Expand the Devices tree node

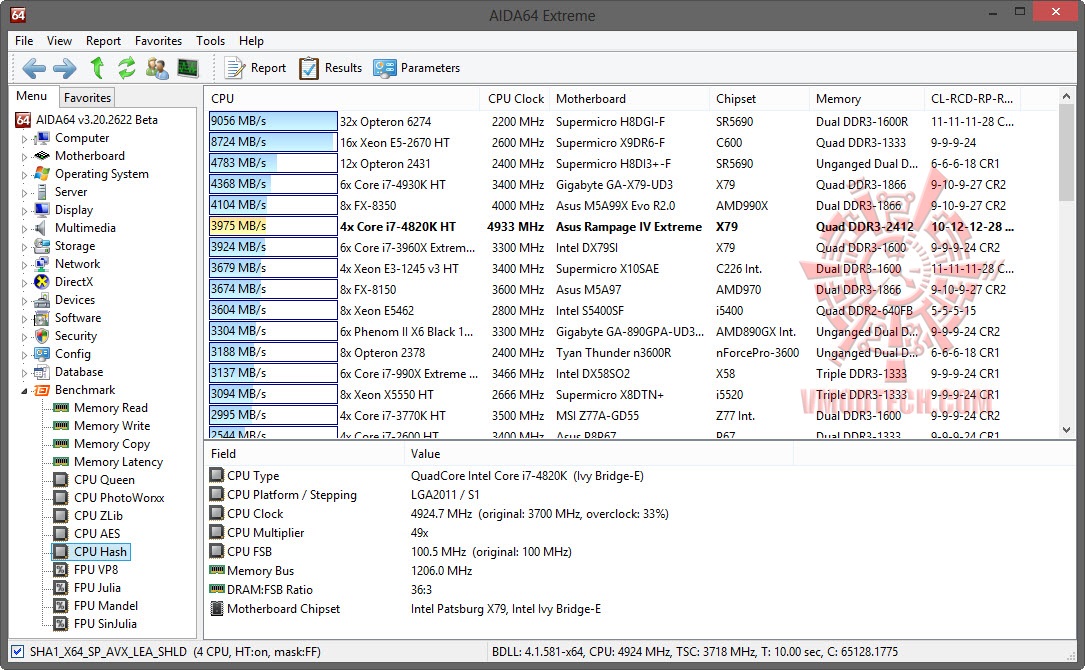[x=24, y=300]
